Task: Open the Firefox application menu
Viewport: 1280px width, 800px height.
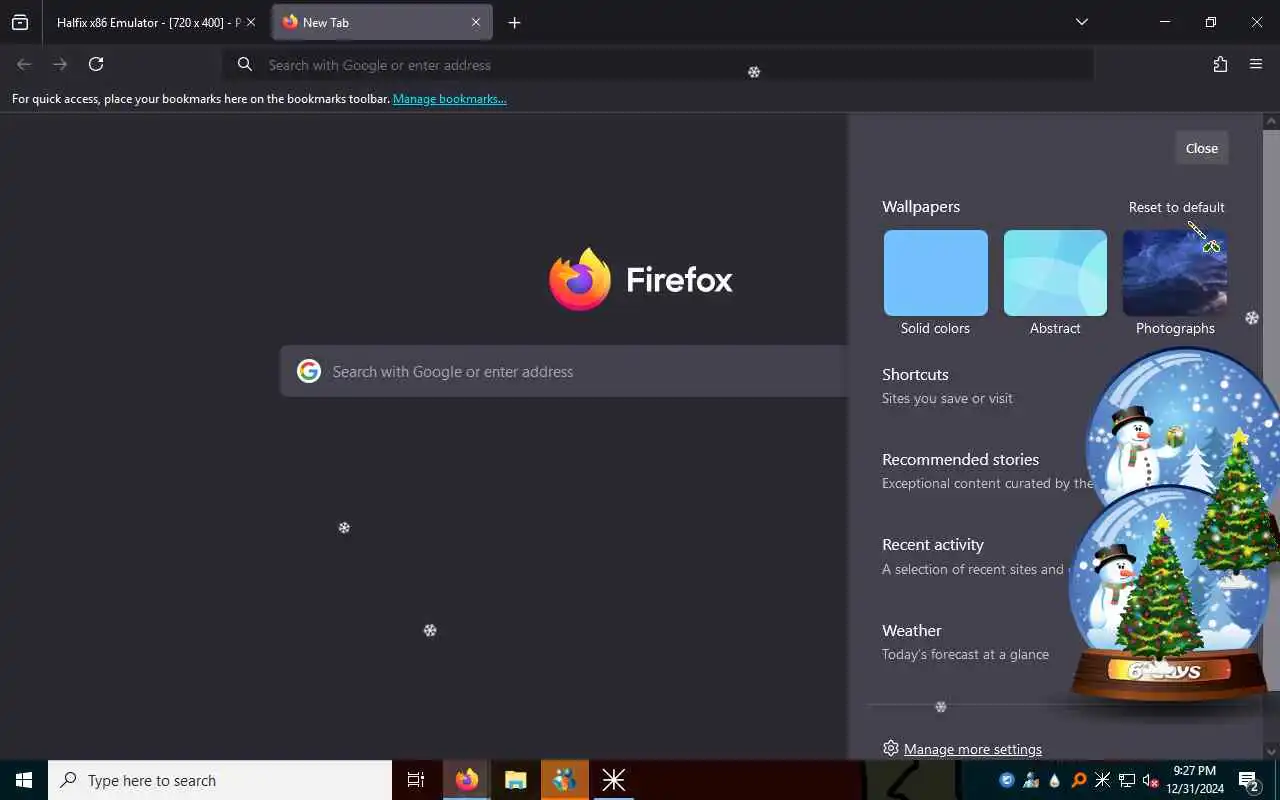Action: [x=1256, y=64]
